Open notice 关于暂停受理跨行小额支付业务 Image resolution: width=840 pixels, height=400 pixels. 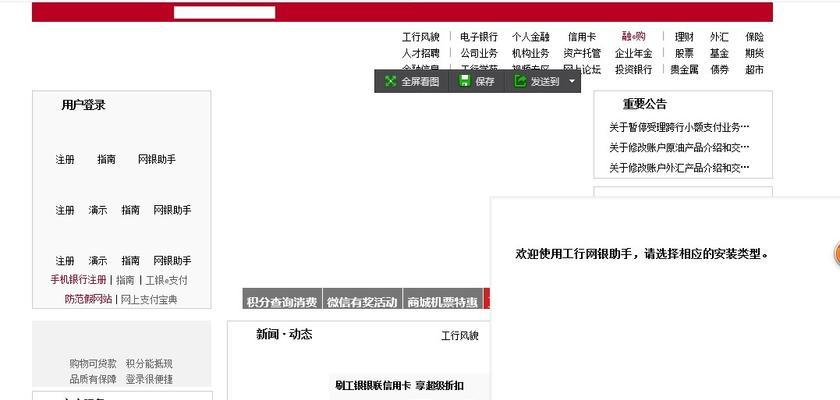[x=679, y=127]
